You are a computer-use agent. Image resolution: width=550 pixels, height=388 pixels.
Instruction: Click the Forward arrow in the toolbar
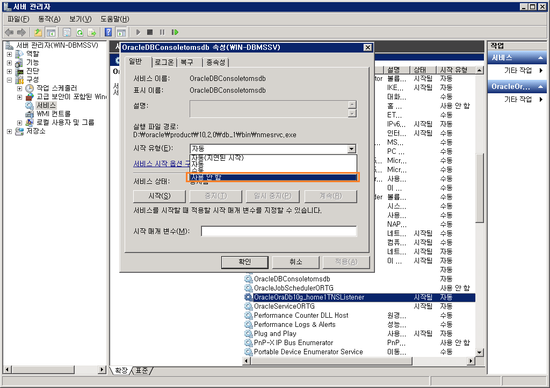22,33
